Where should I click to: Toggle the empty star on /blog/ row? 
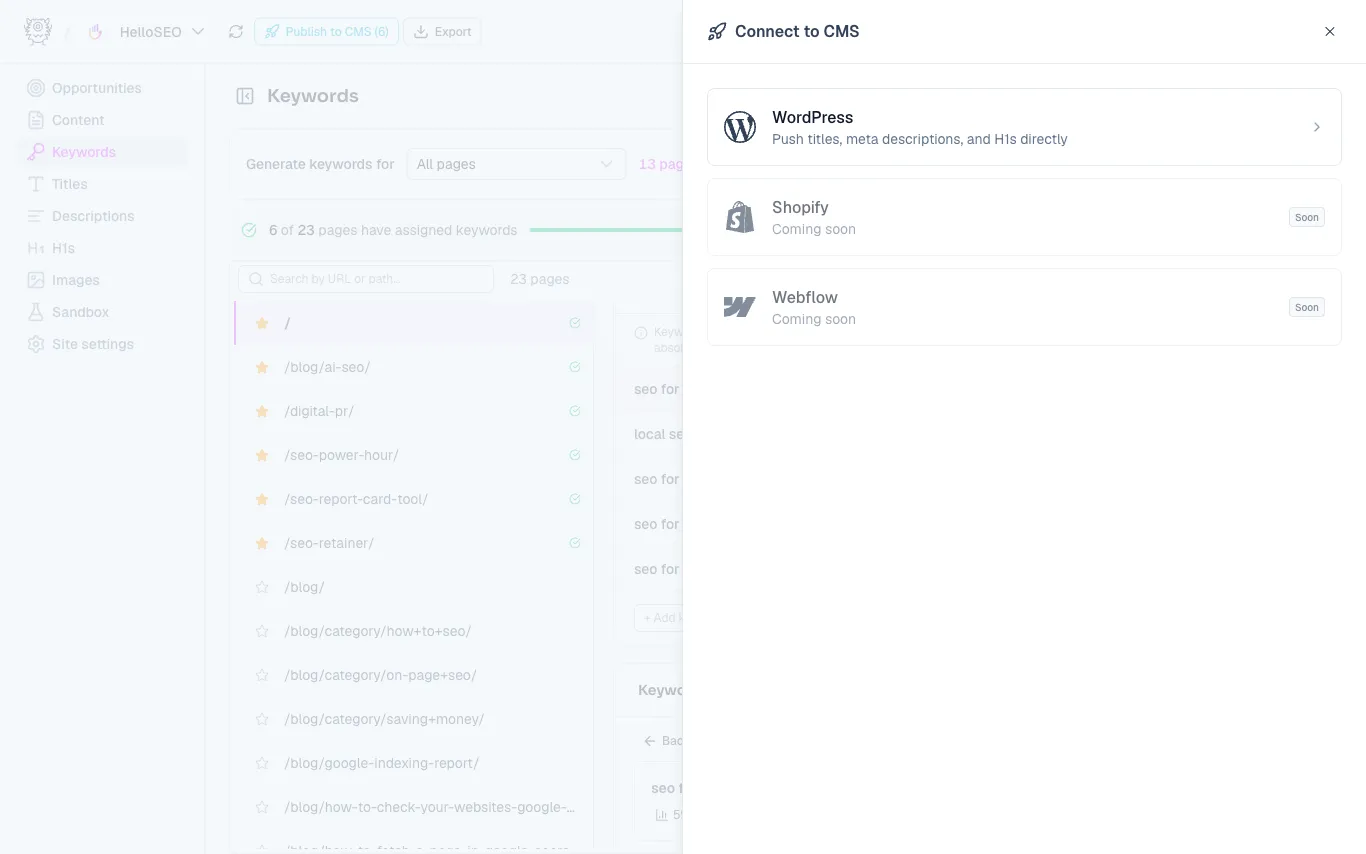pyautogui.click(x=262, y=587)
